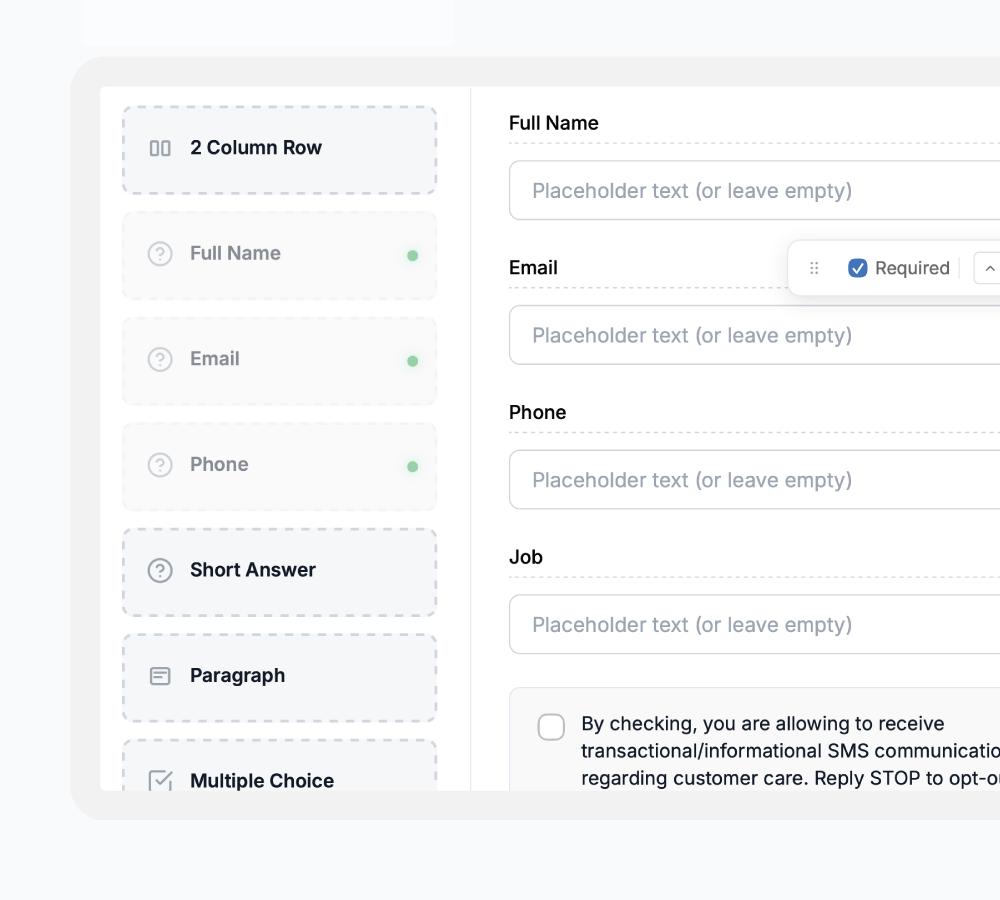Insert a 2 Column Row
1000x900 pixels.
[x=279, y=150]
